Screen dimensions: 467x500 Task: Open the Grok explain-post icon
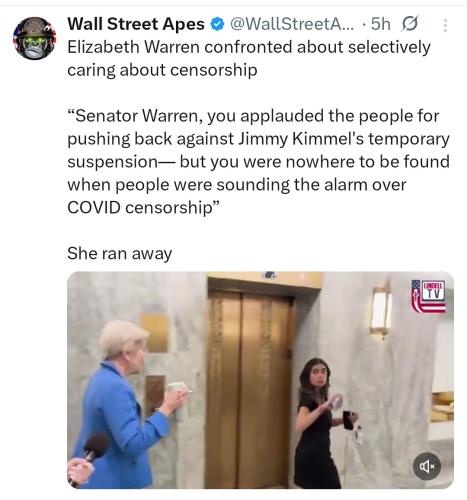coord(410,24)
